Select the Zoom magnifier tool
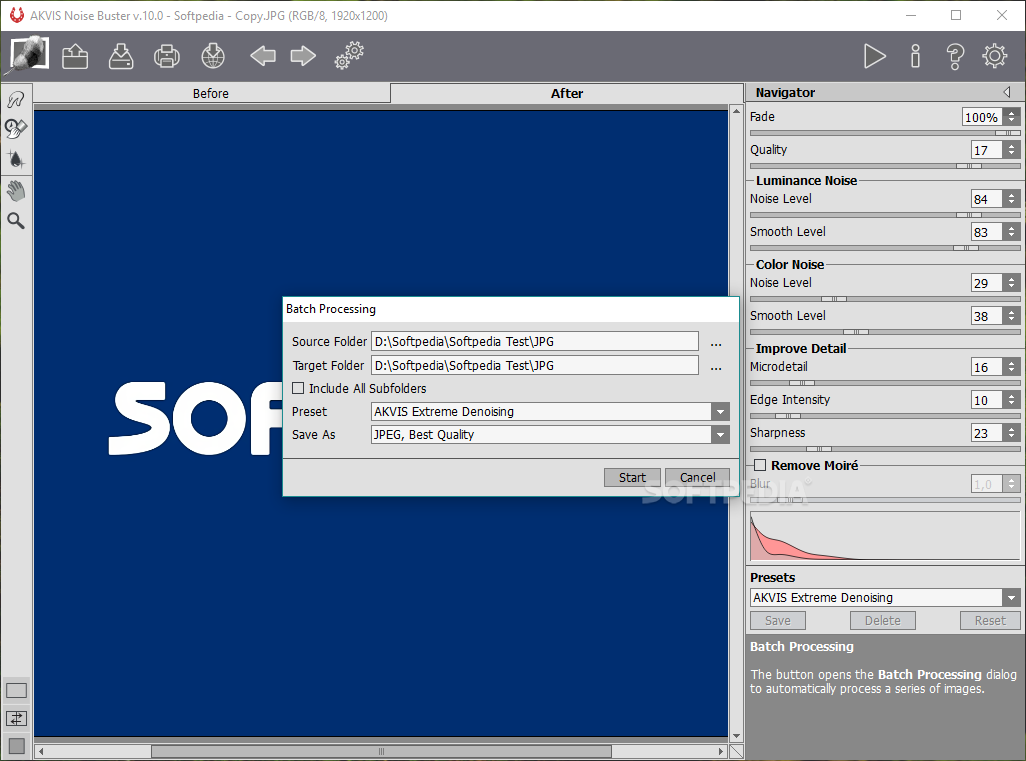1026x761 pixels. pyautogui.click(x=16, y=221)
